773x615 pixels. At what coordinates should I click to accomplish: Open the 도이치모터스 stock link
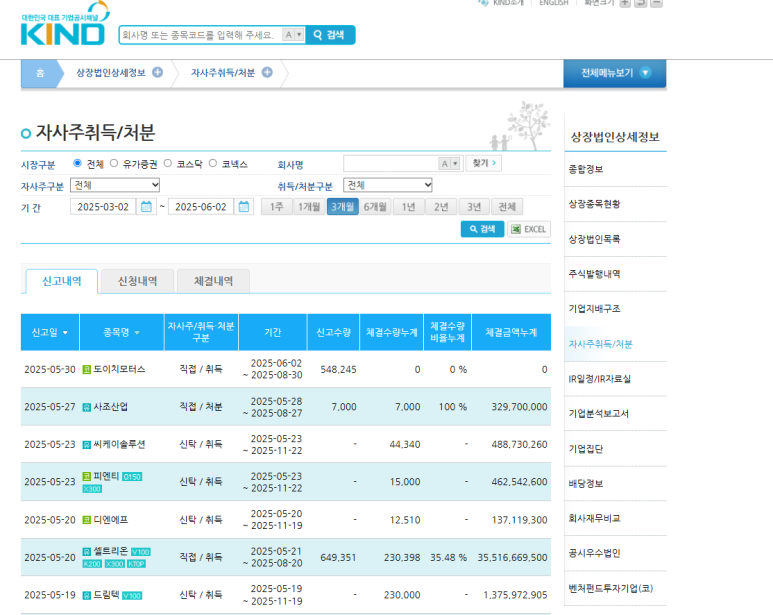click(x=119, y=369)
